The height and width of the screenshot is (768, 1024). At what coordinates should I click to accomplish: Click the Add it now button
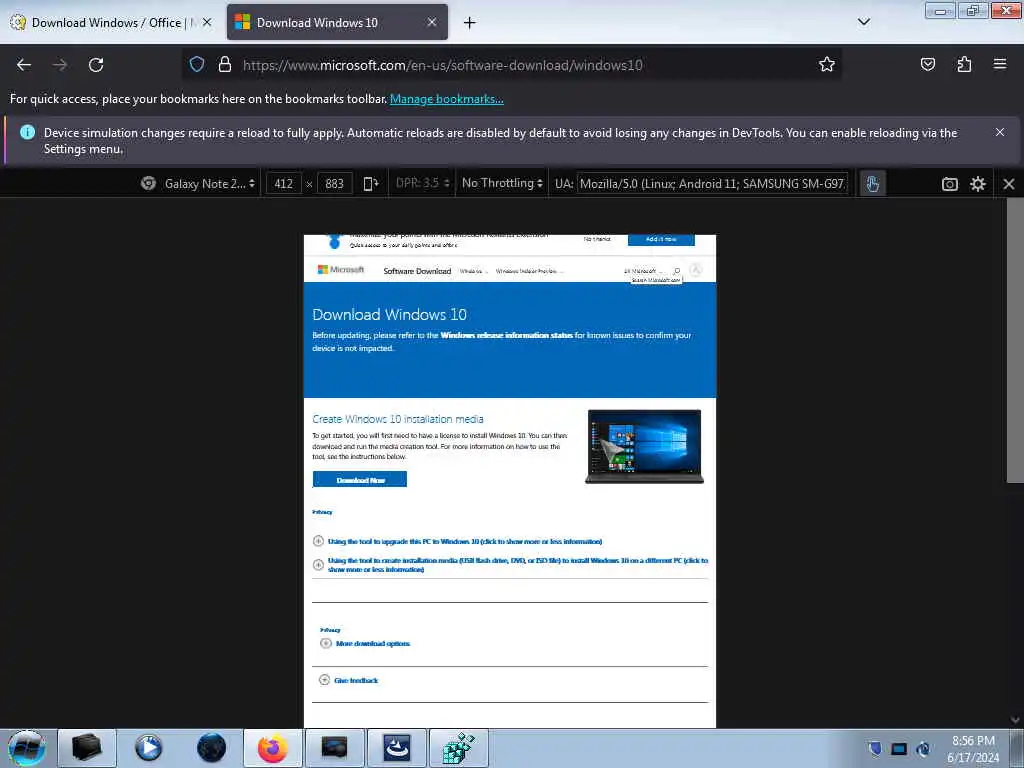pos(661,240)
